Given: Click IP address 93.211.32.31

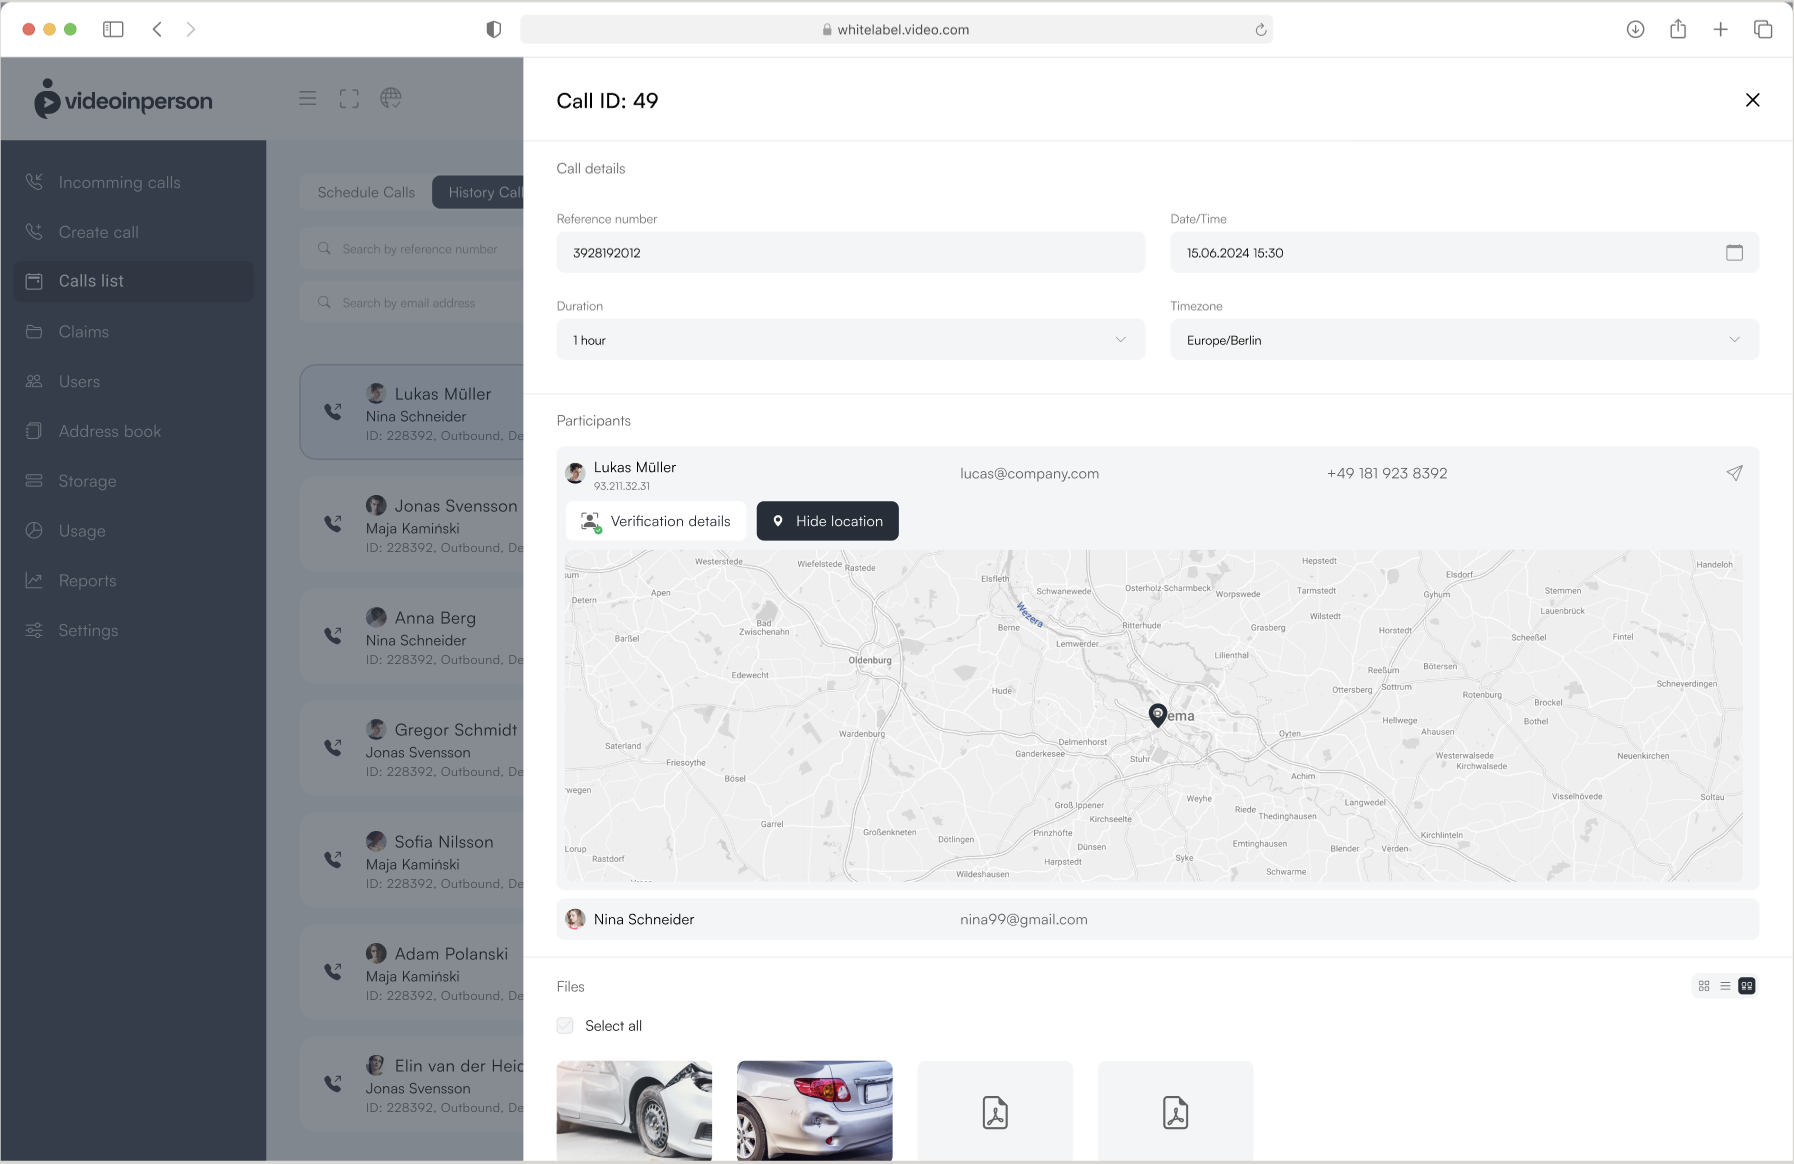Looking at the screenshot, I should (x=622, y=486).
